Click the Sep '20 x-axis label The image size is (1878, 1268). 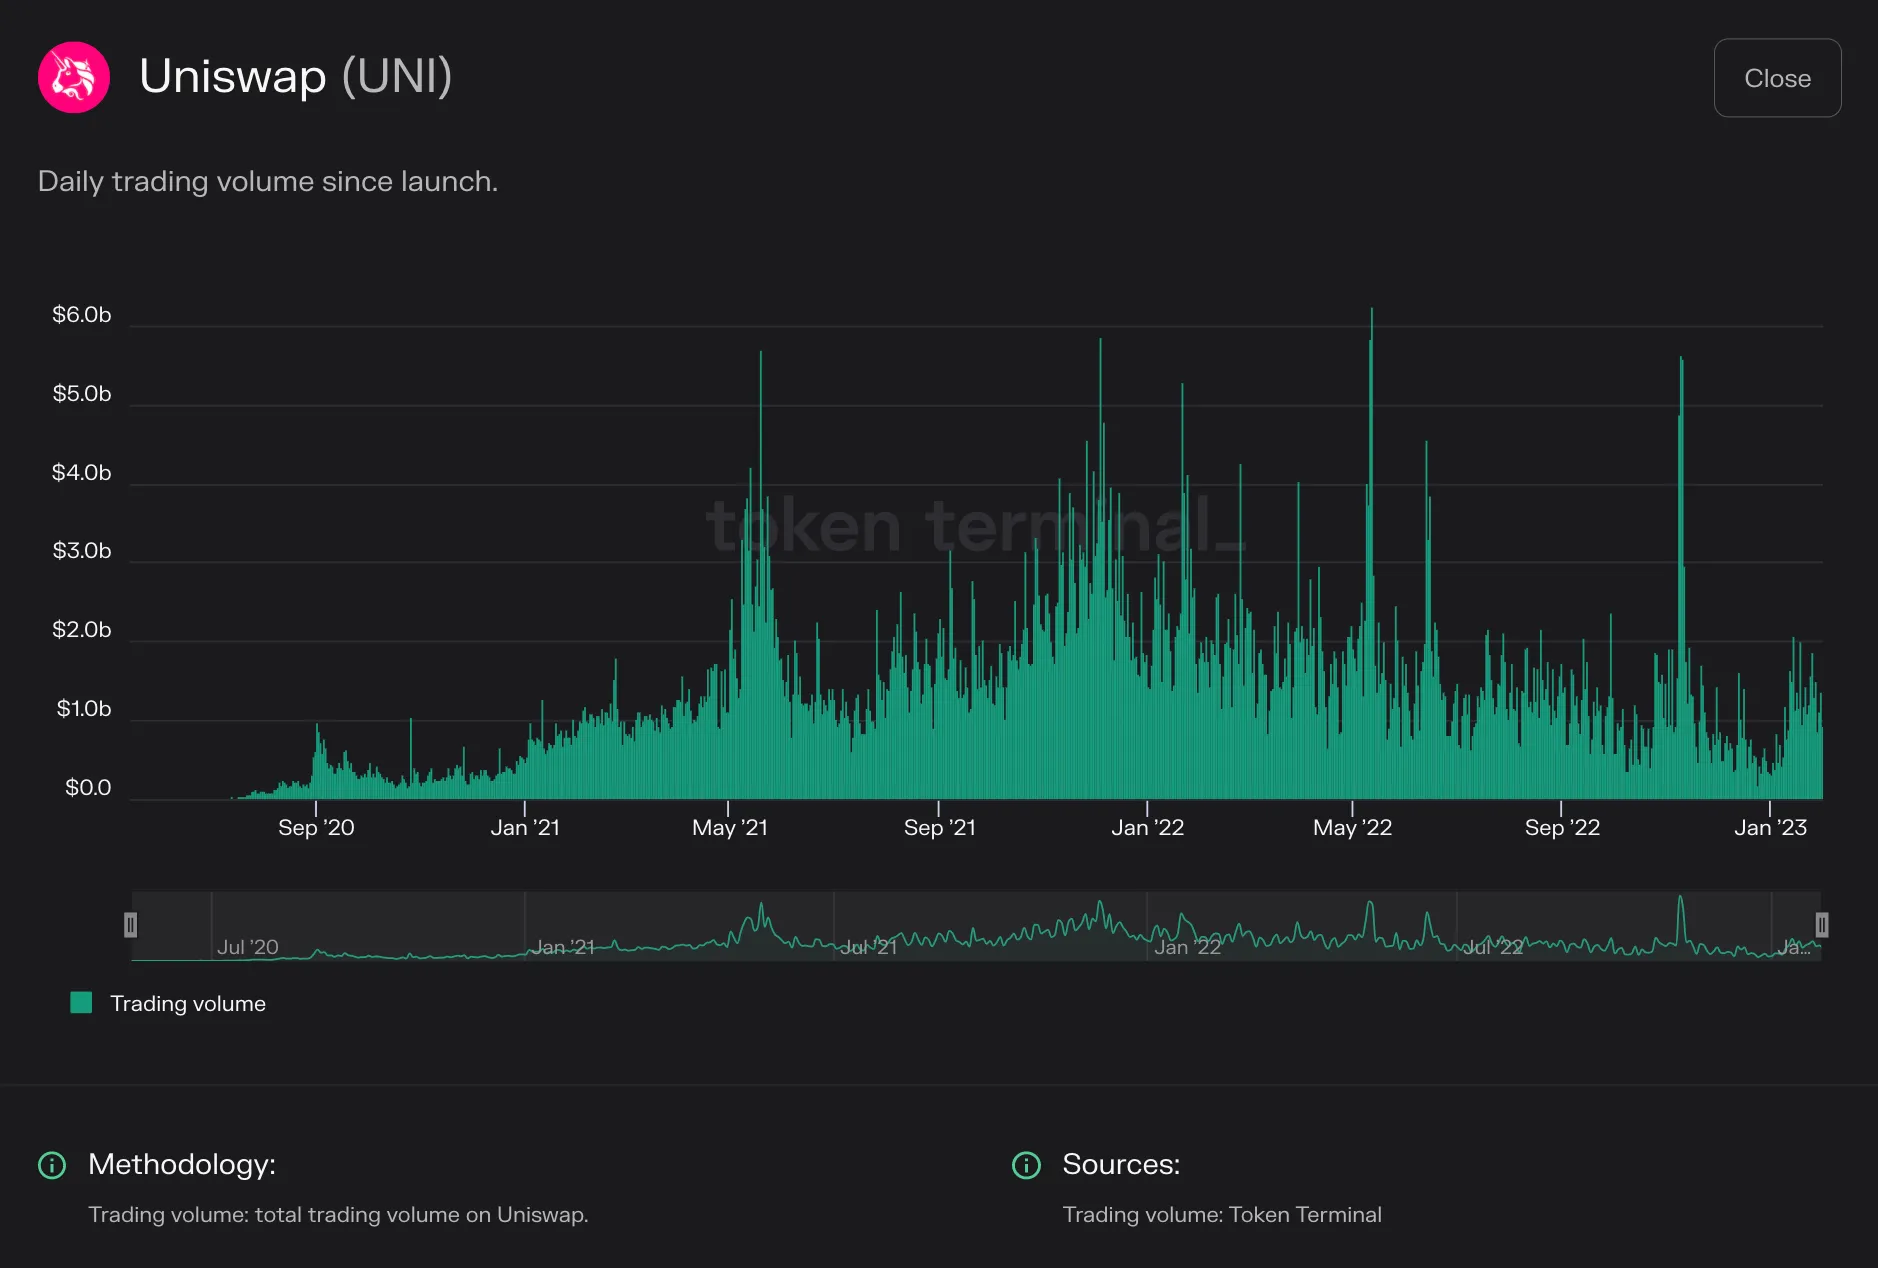pos(316,828)
